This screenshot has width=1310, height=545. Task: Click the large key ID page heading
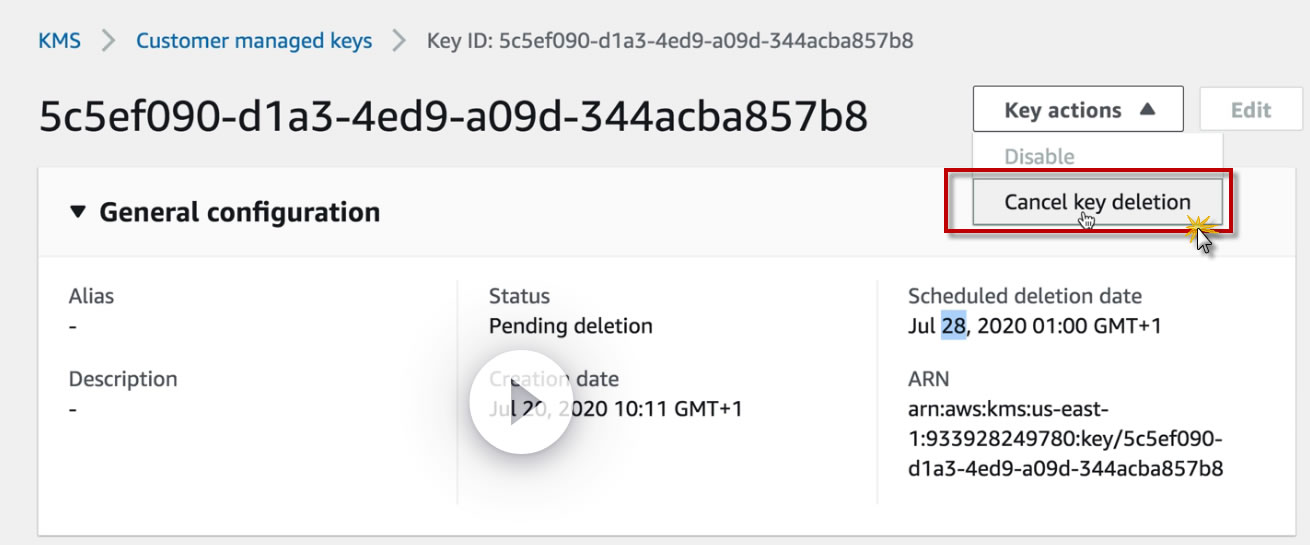pos(453,117)
